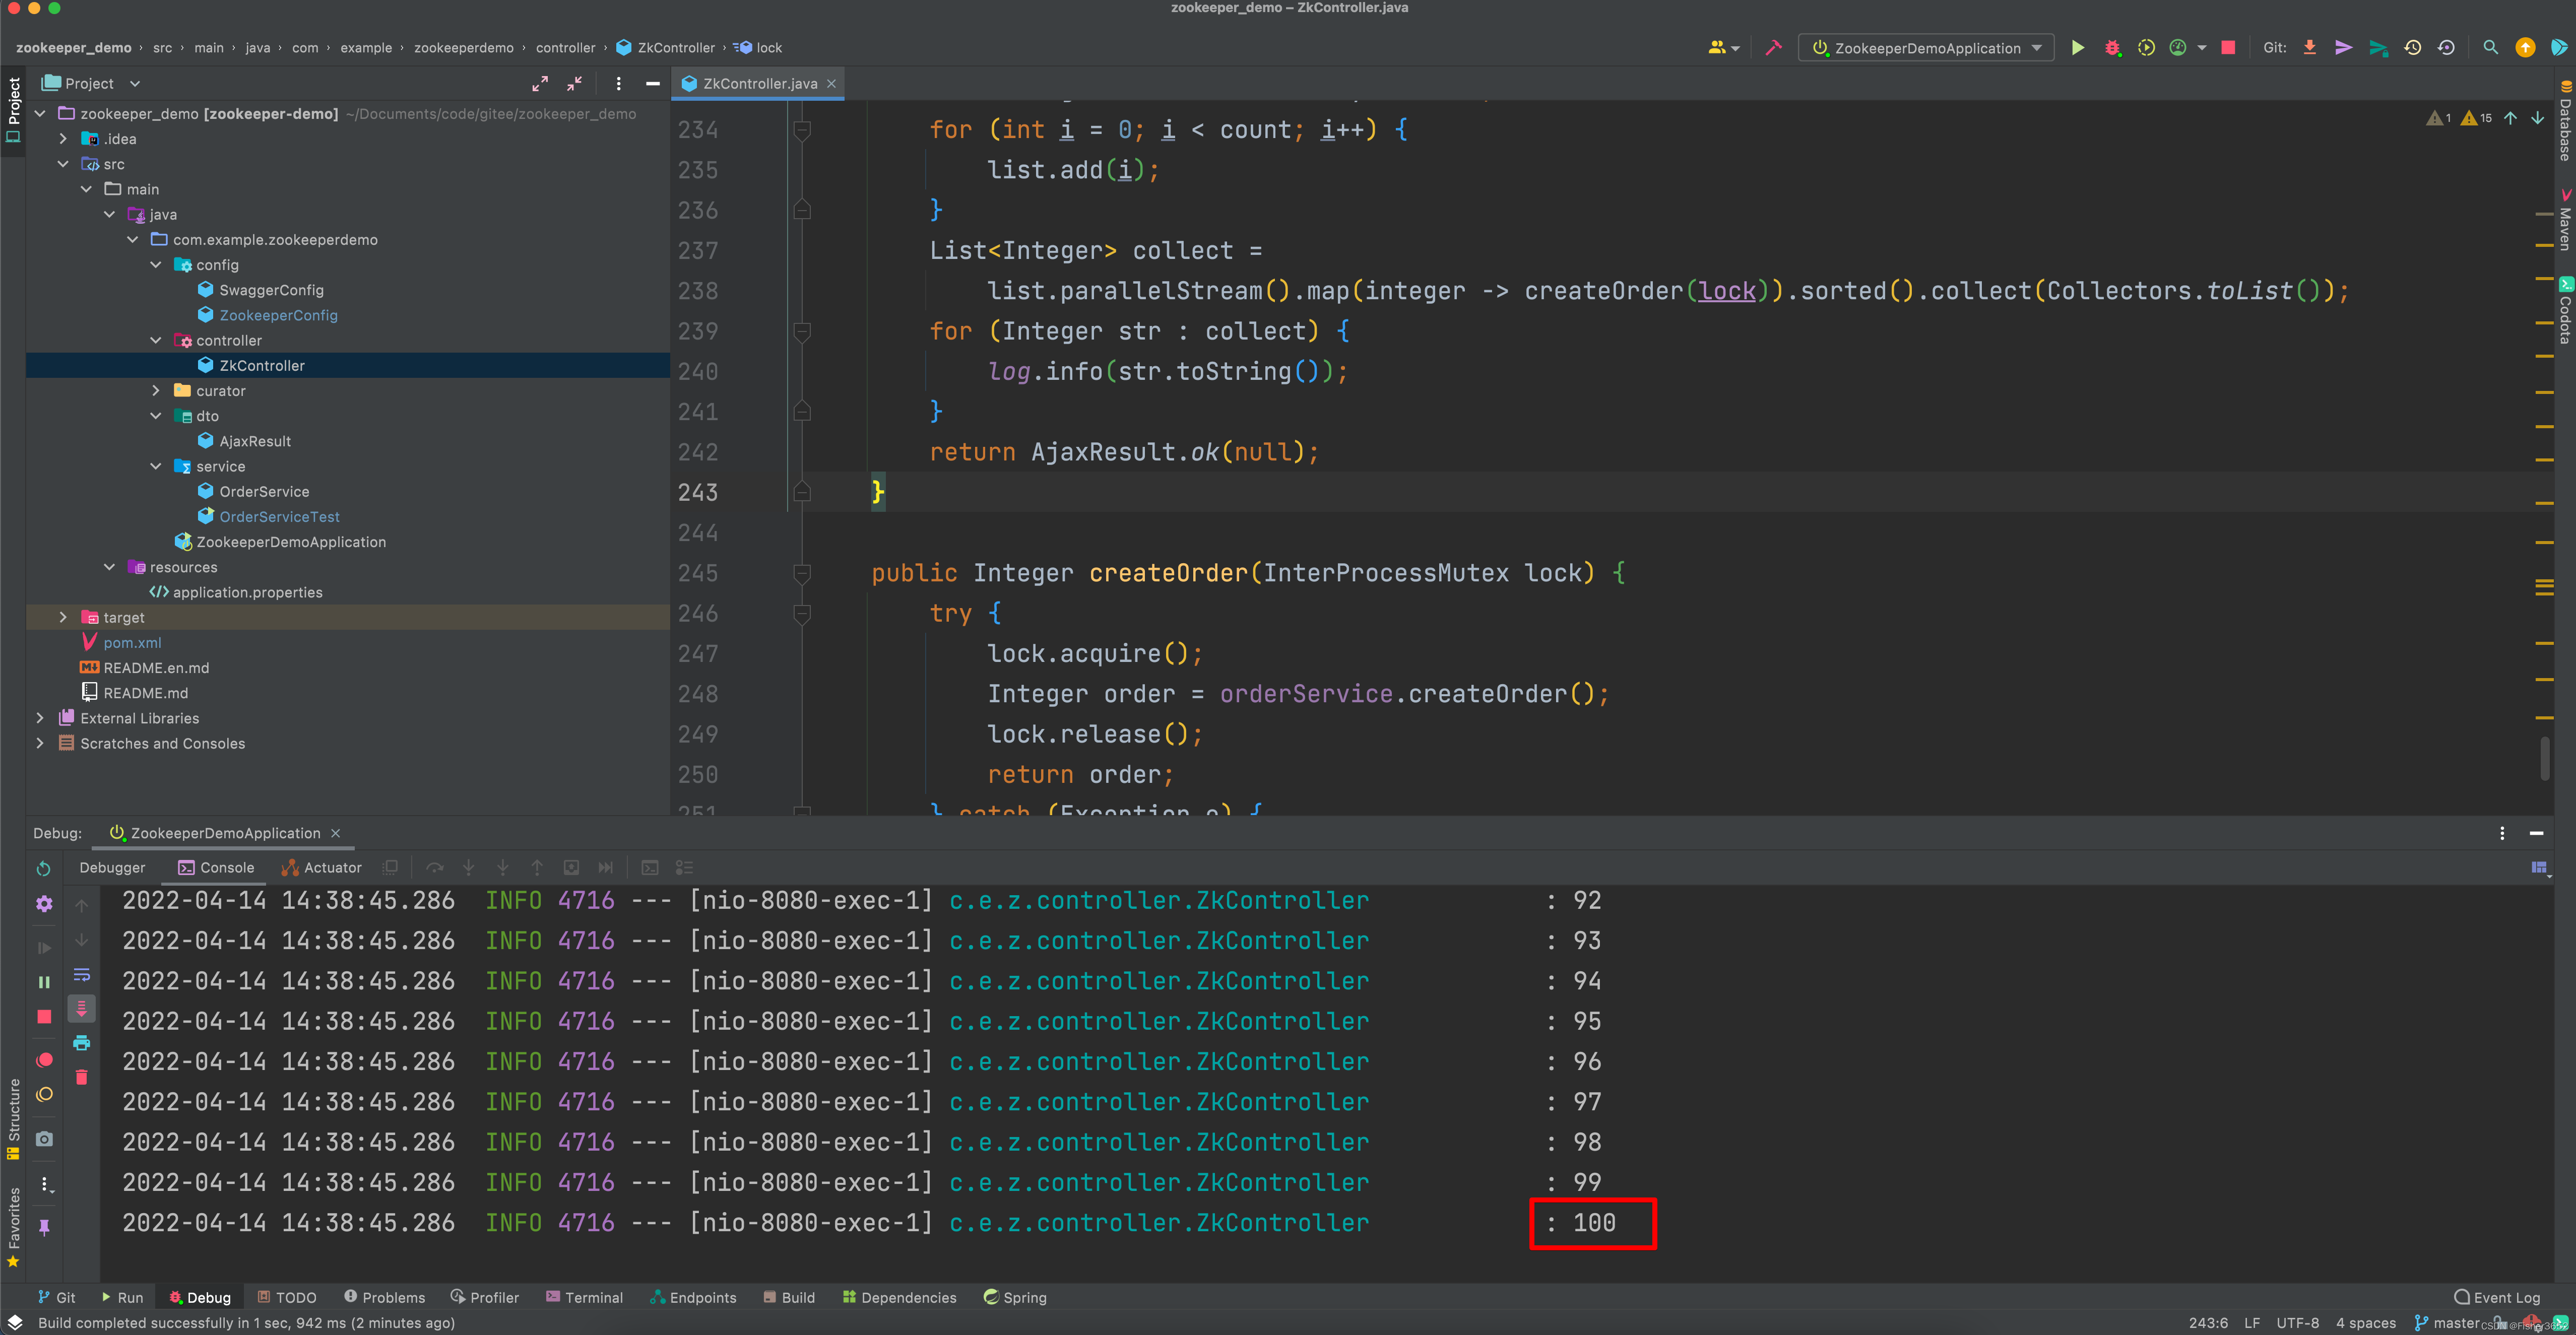Click the orange update arrow icon
2576x1335 pixels.
tap(2524, 48)
